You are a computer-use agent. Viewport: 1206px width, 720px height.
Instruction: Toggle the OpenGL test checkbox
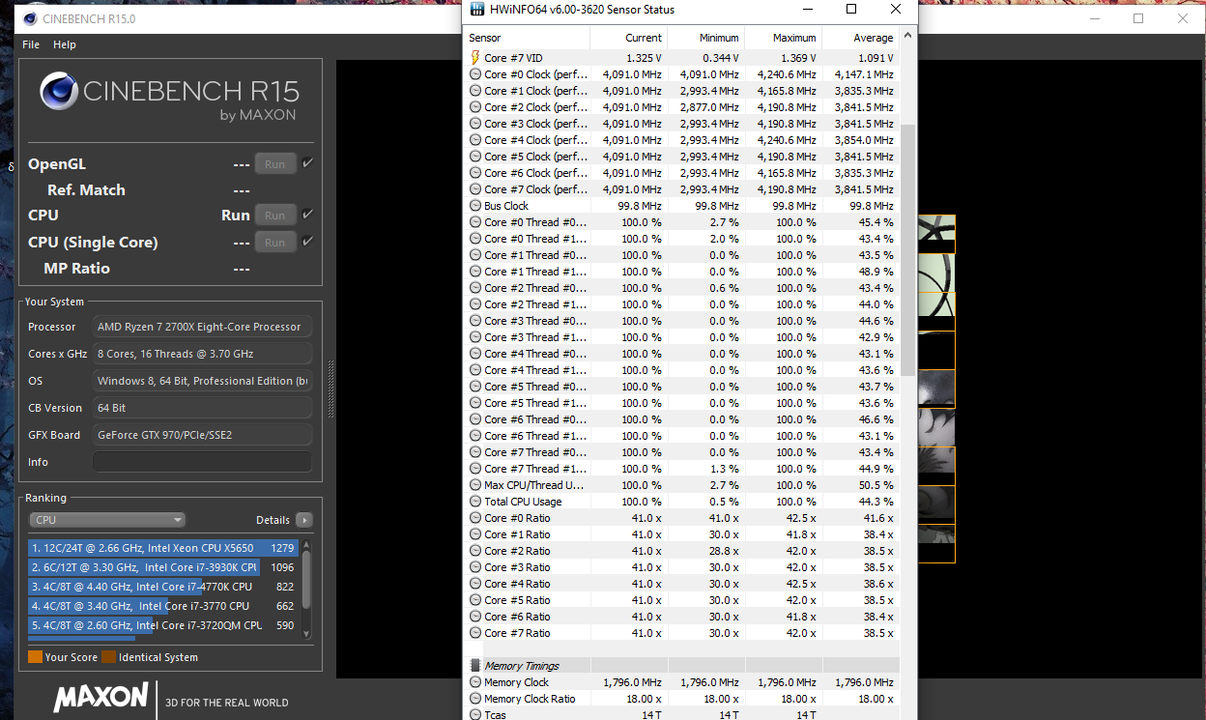point(308,163)
